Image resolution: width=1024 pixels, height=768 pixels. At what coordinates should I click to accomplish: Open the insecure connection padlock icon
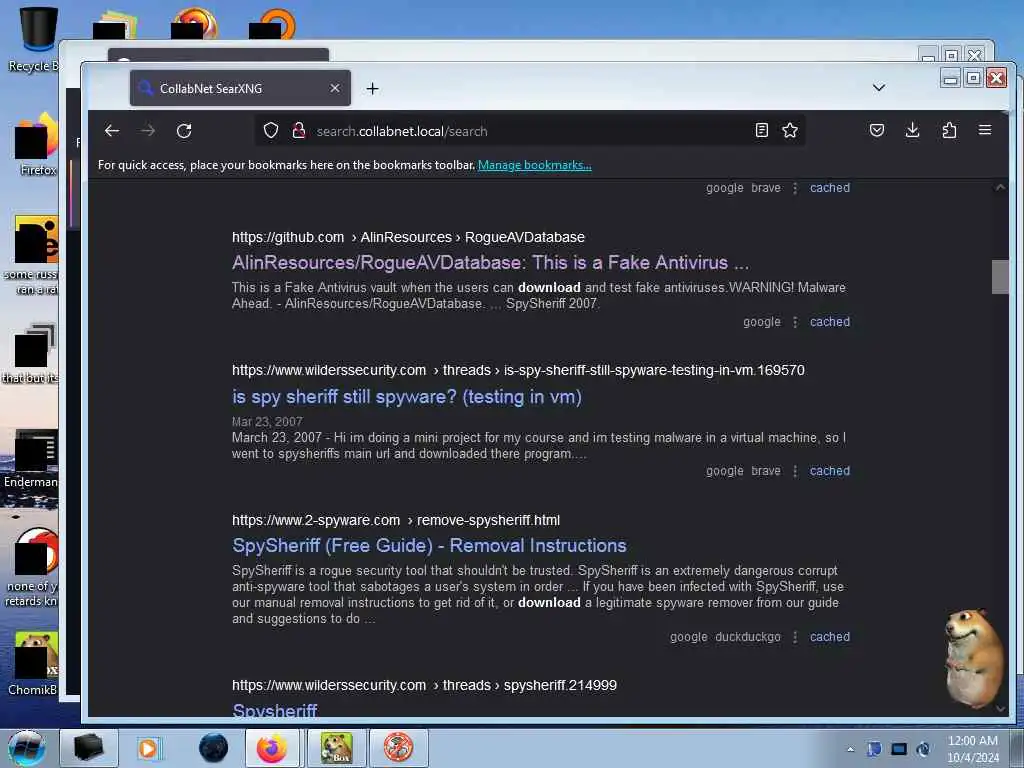coord(299,131)
